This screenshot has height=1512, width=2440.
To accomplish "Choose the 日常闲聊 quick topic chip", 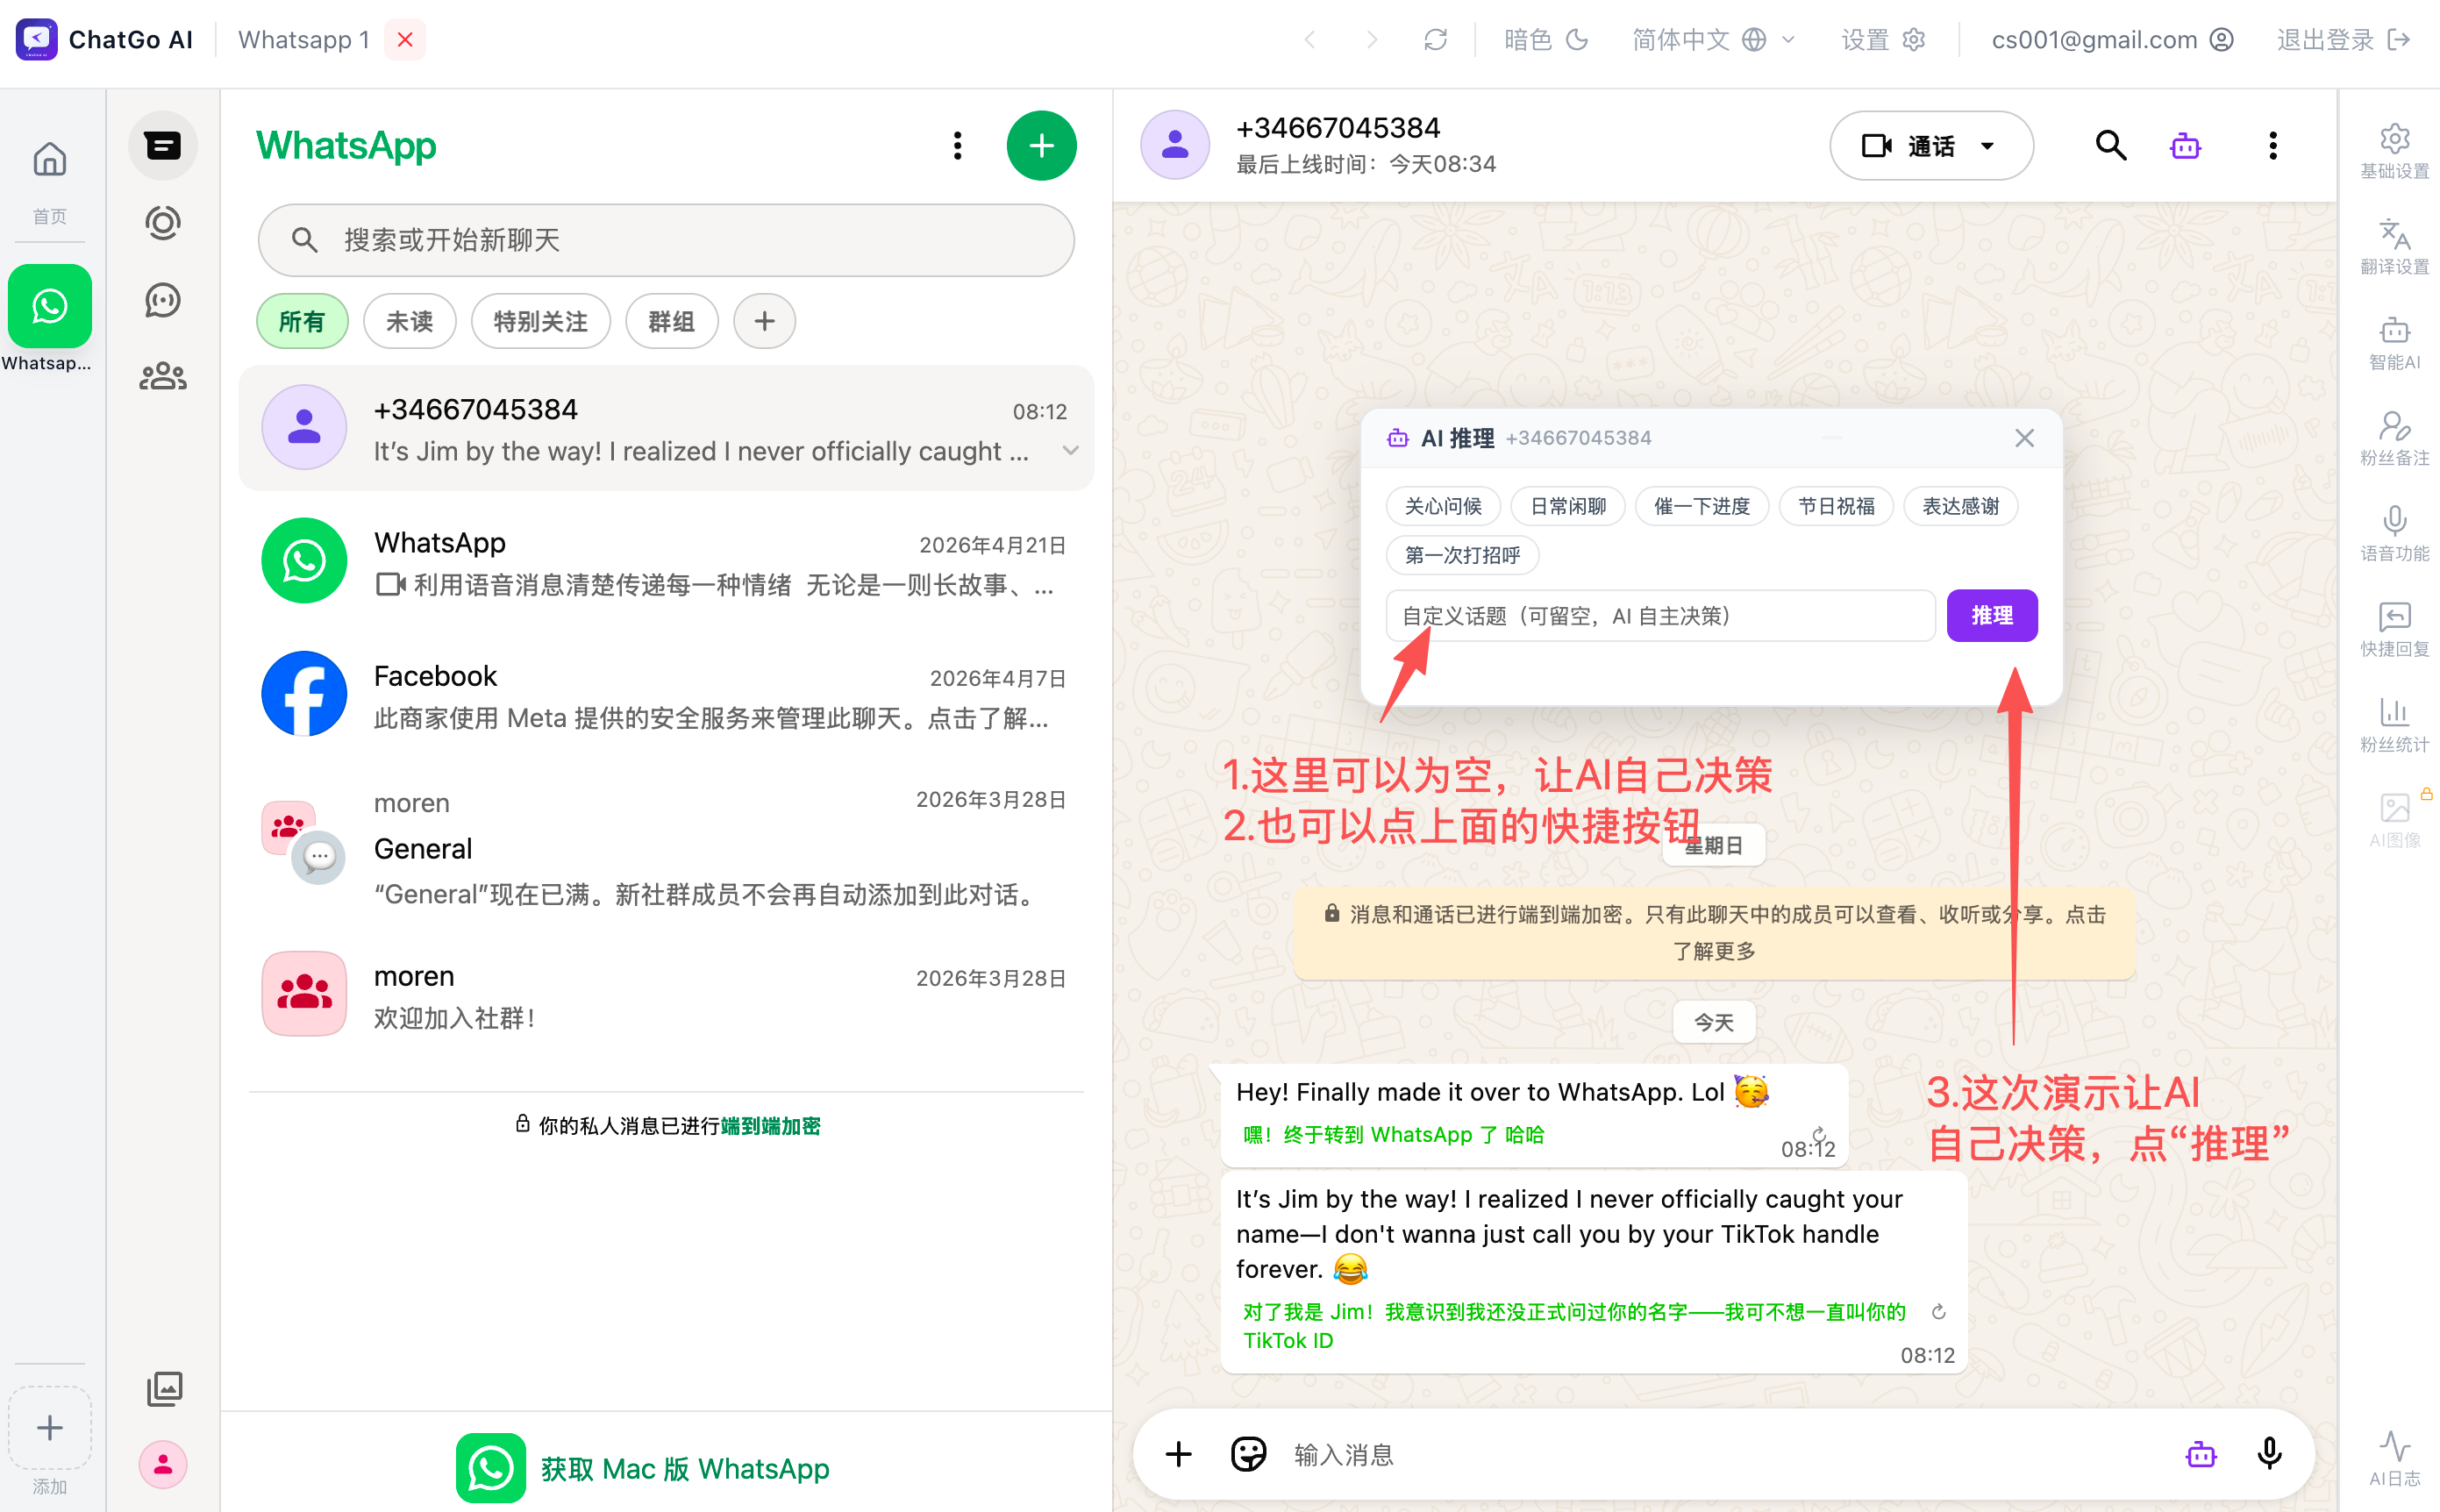I will [x=1568, y=506].
